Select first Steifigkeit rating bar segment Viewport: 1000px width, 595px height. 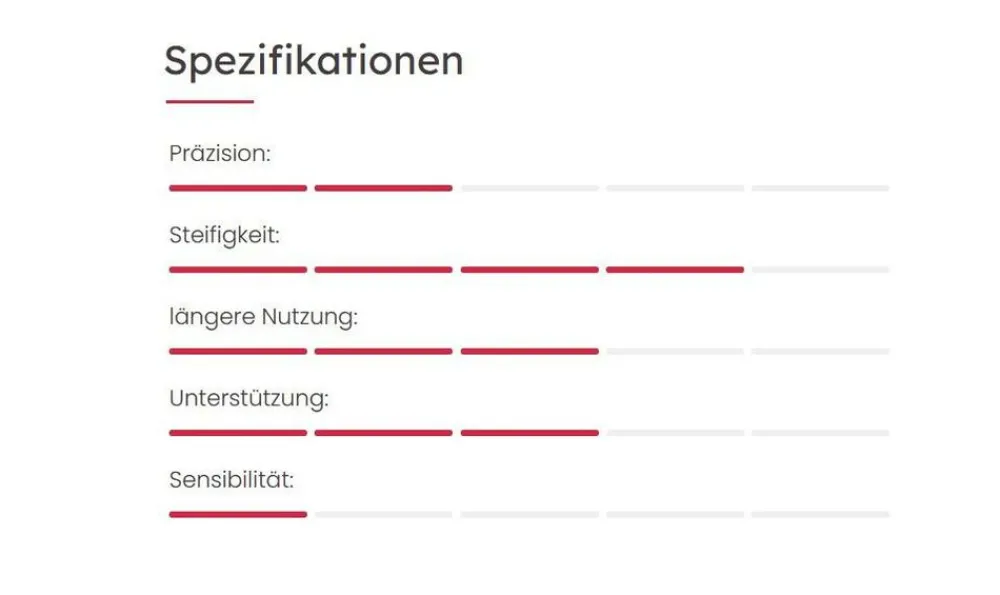pyautogui.click(x=238, y=269)
